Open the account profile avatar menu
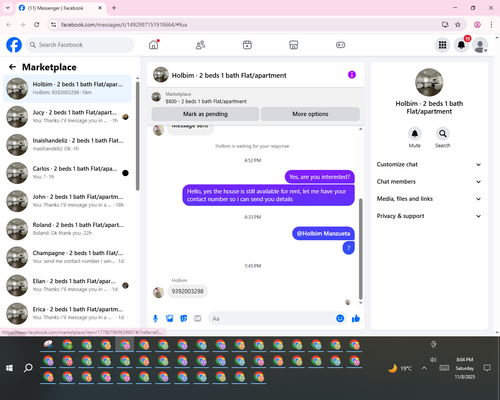 480,45
